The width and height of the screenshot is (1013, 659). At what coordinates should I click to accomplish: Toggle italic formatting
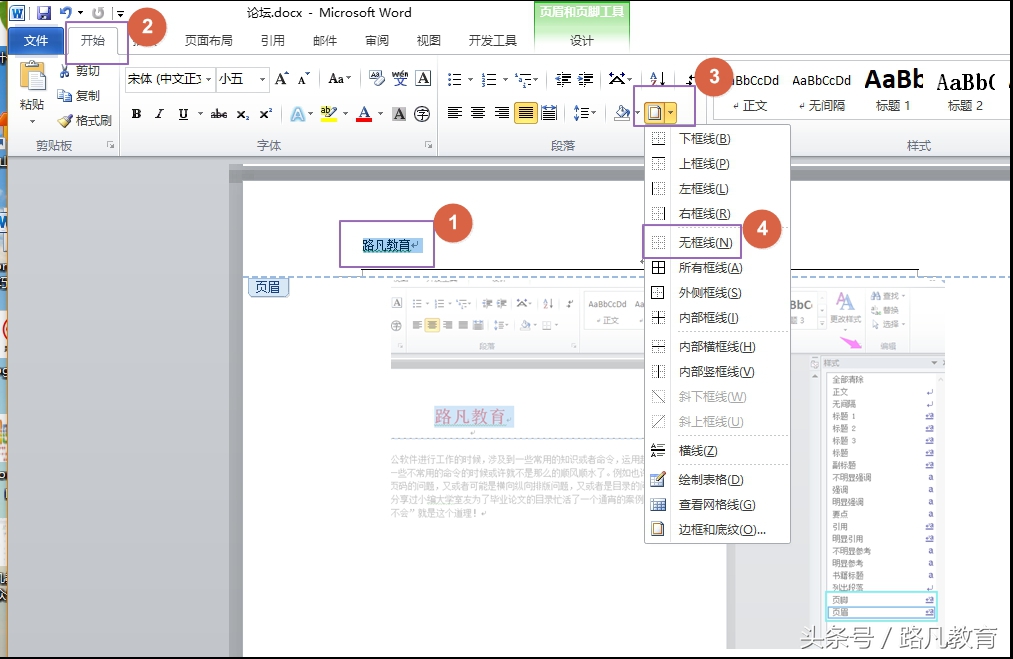coord(159,113)
